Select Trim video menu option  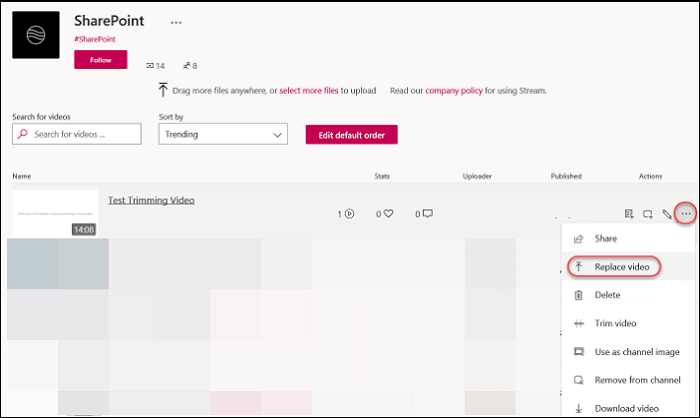point(628,323)
